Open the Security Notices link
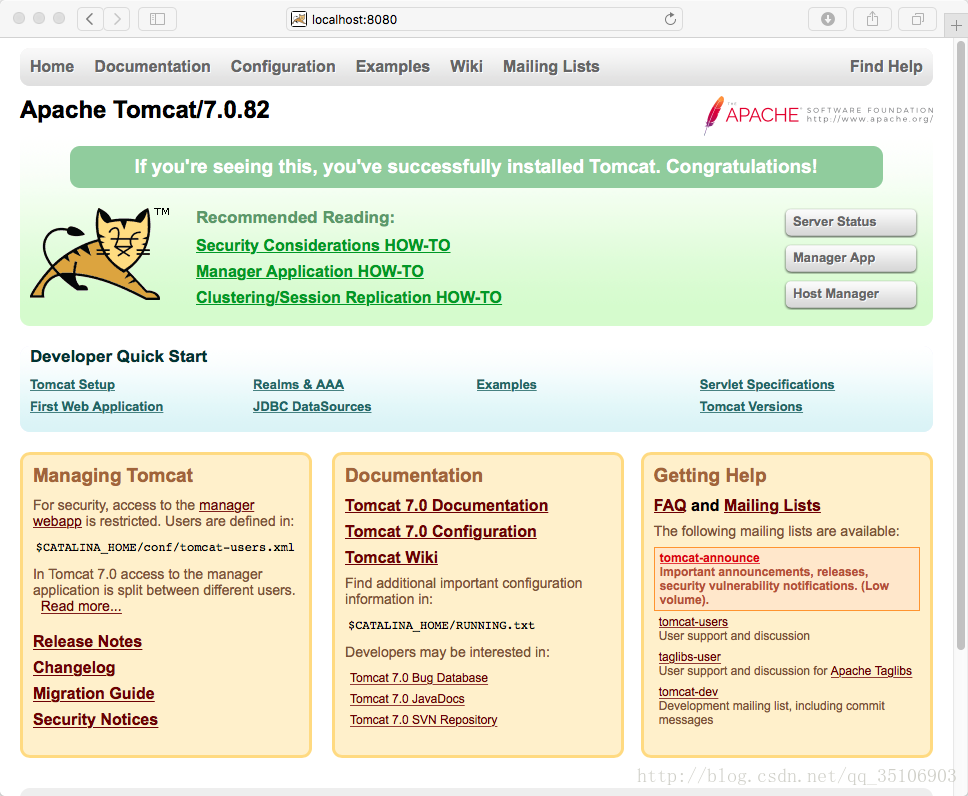The image size is (968, 796). (96, 719)
